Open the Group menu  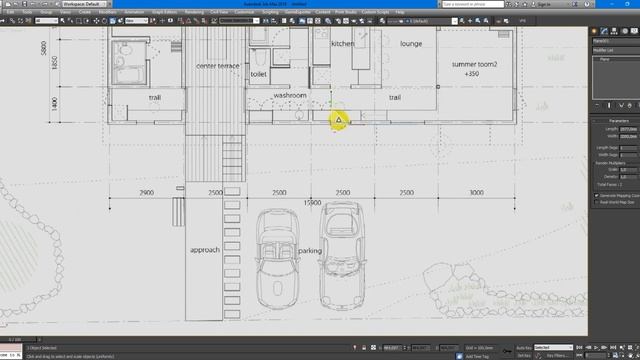point(46,12)
